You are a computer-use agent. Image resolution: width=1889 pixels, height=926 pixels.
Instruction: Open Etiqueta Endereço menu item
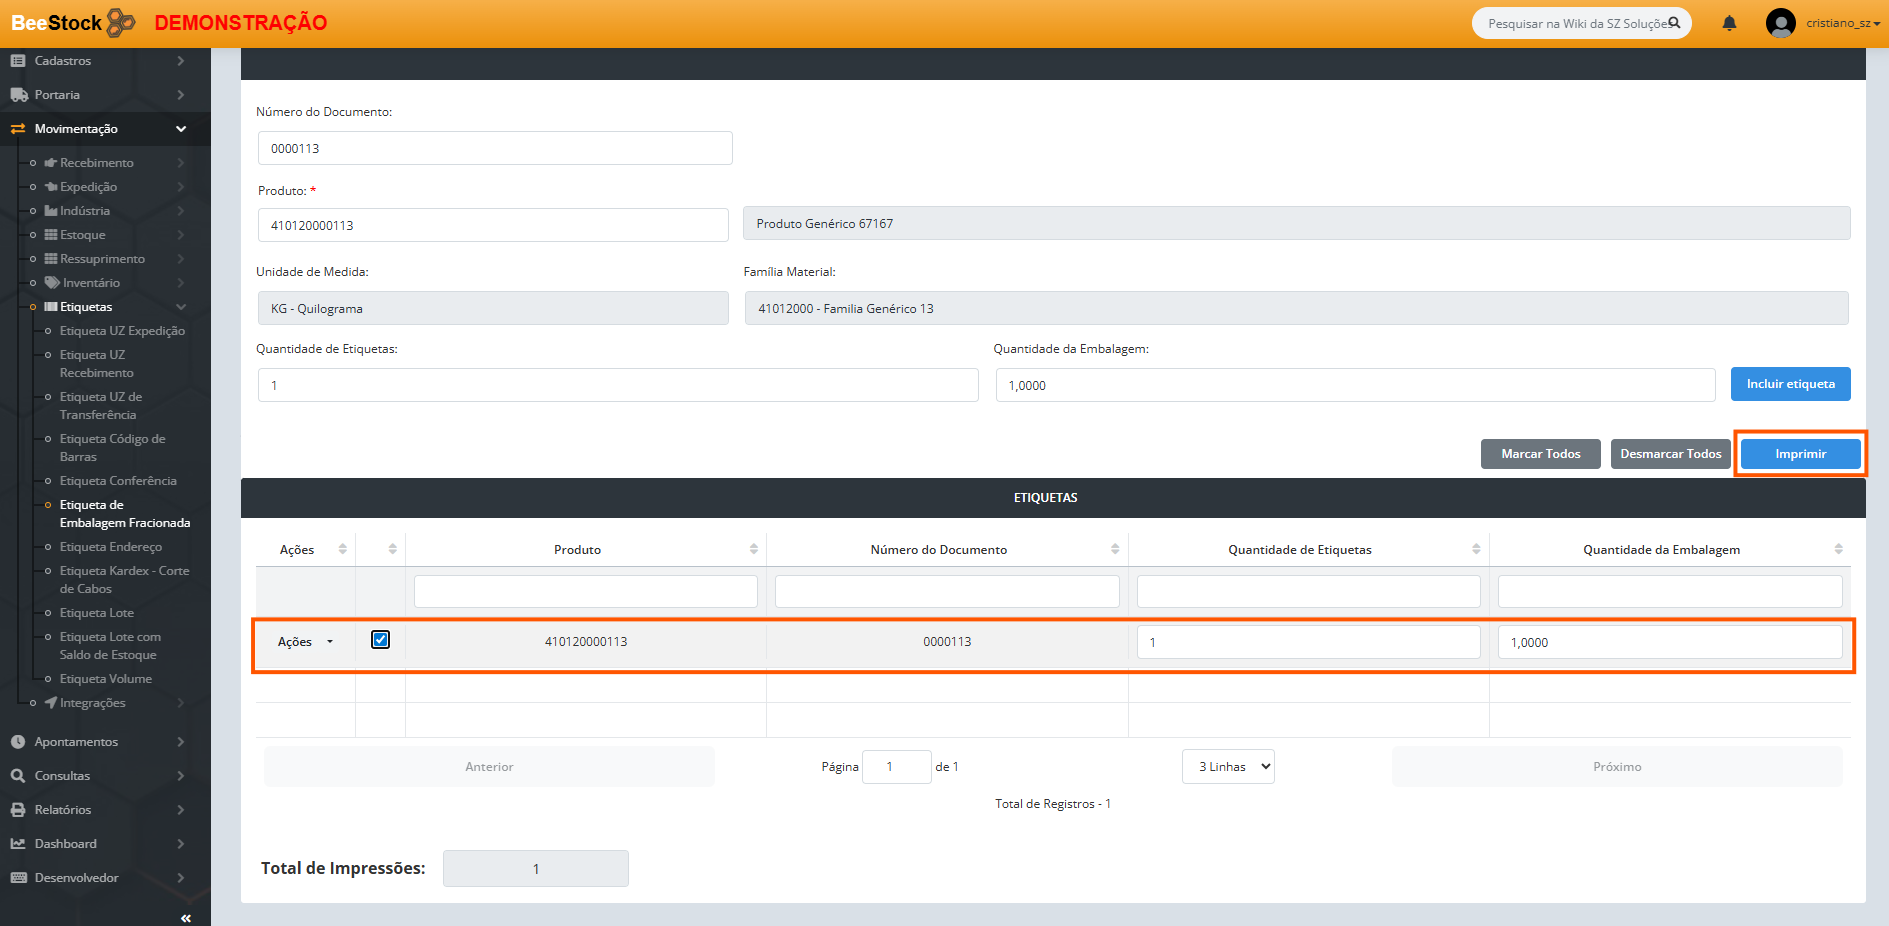110,547
